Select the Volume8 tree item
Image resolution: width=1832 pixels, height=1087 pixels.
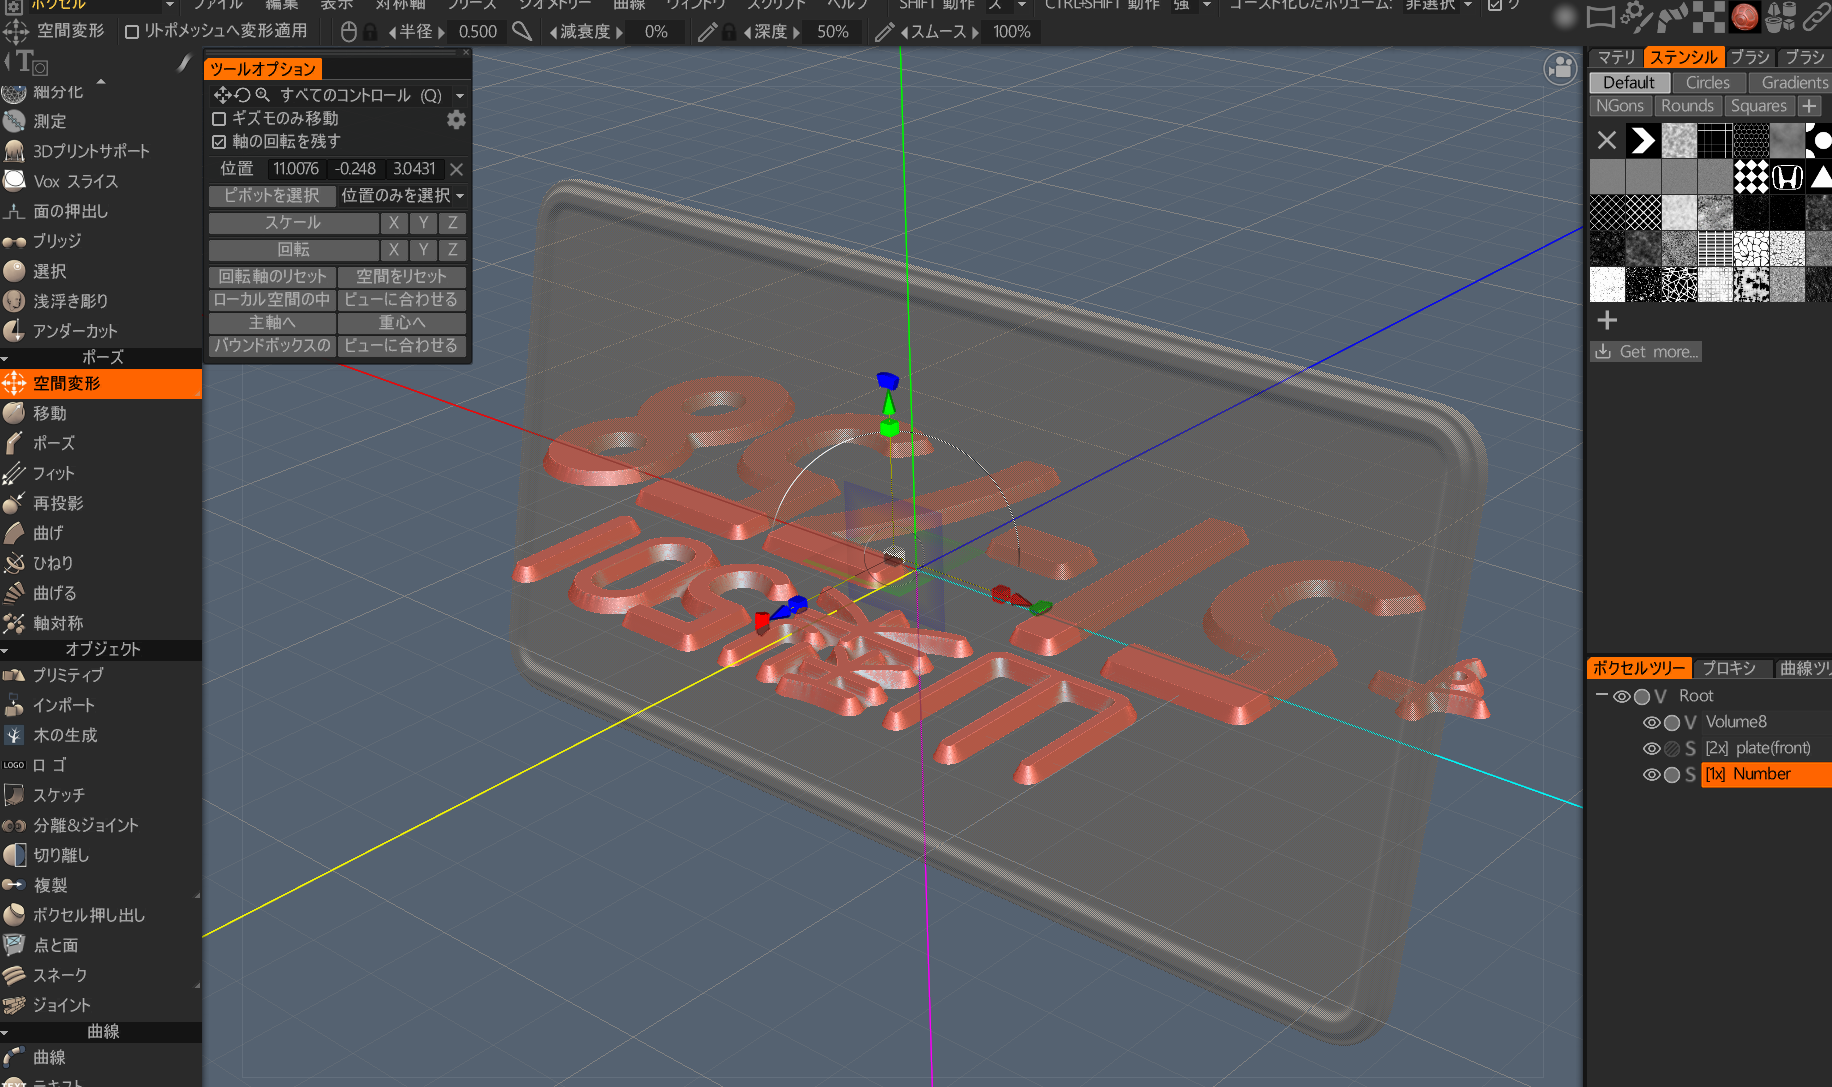1736,722
